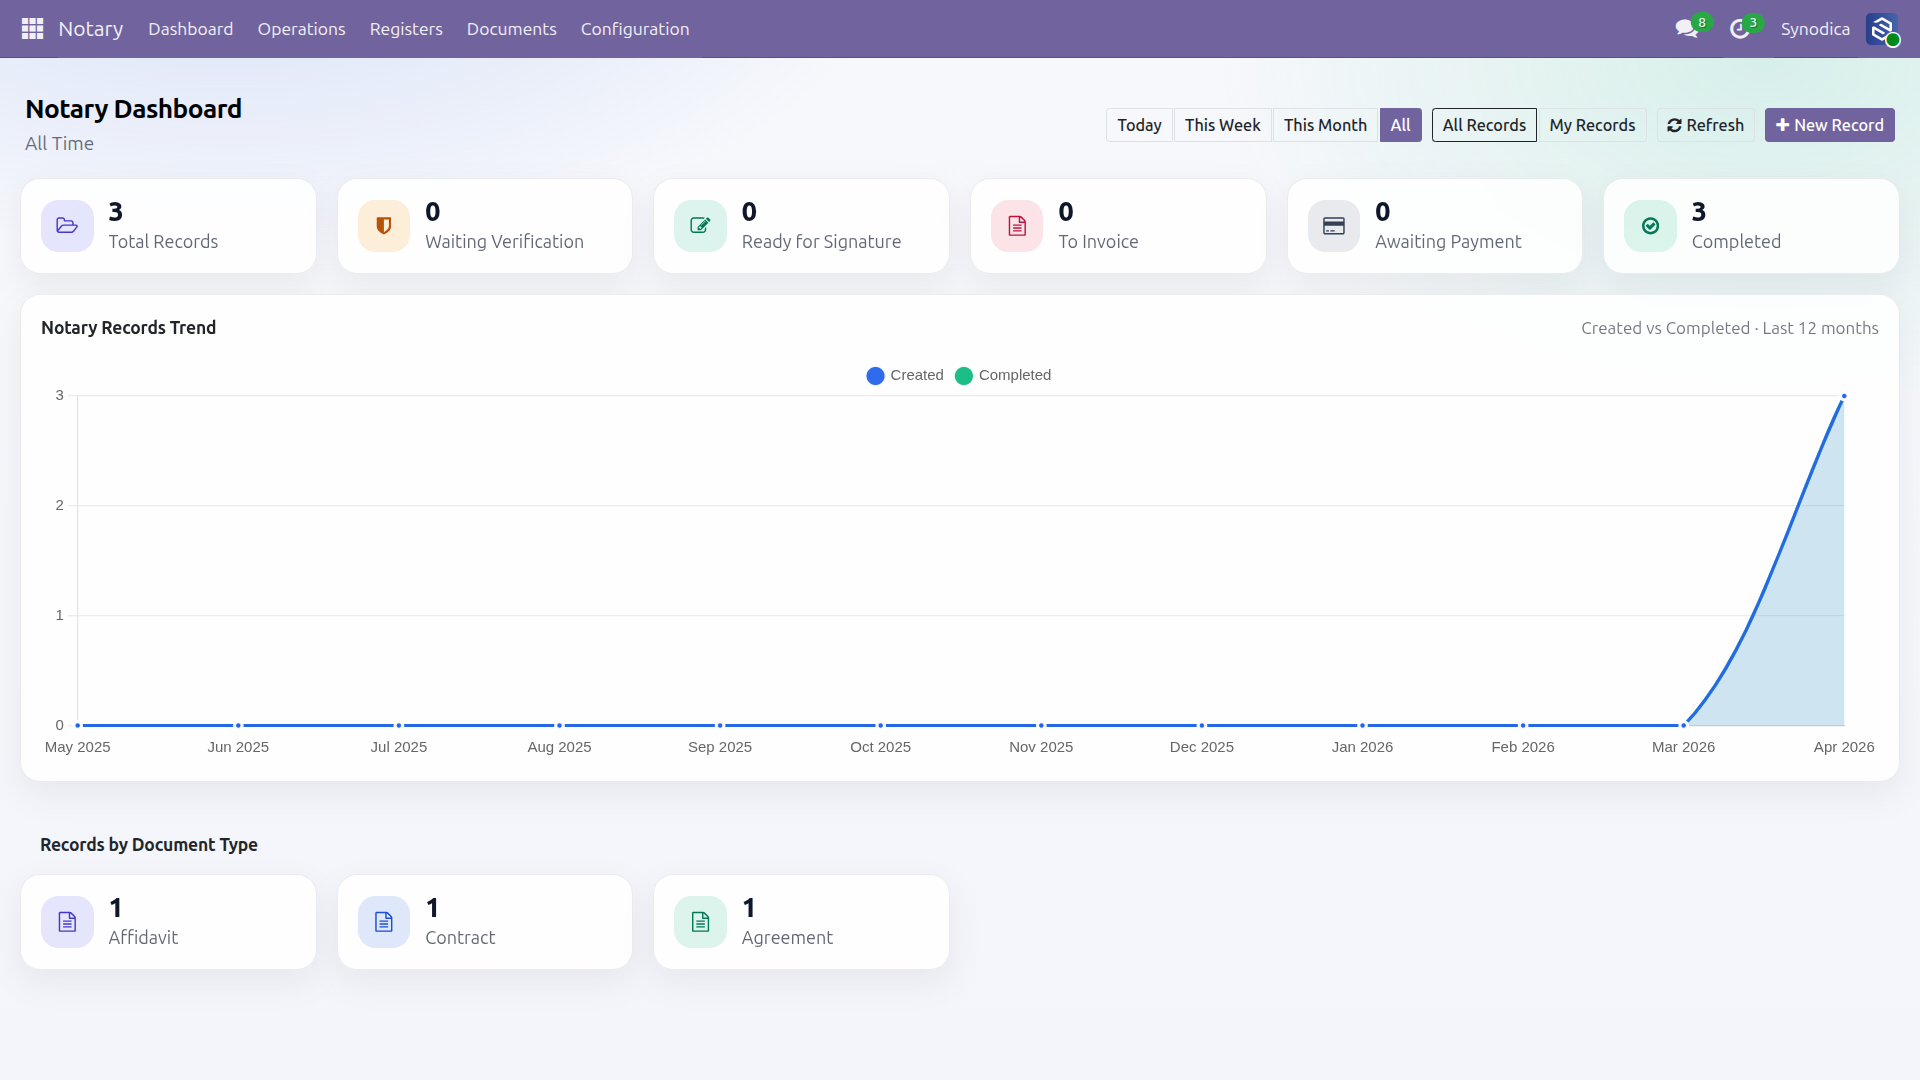Open the To Invoice card
The height and width of the screenshot is (1080, 1920).
tap(1118, 226)
